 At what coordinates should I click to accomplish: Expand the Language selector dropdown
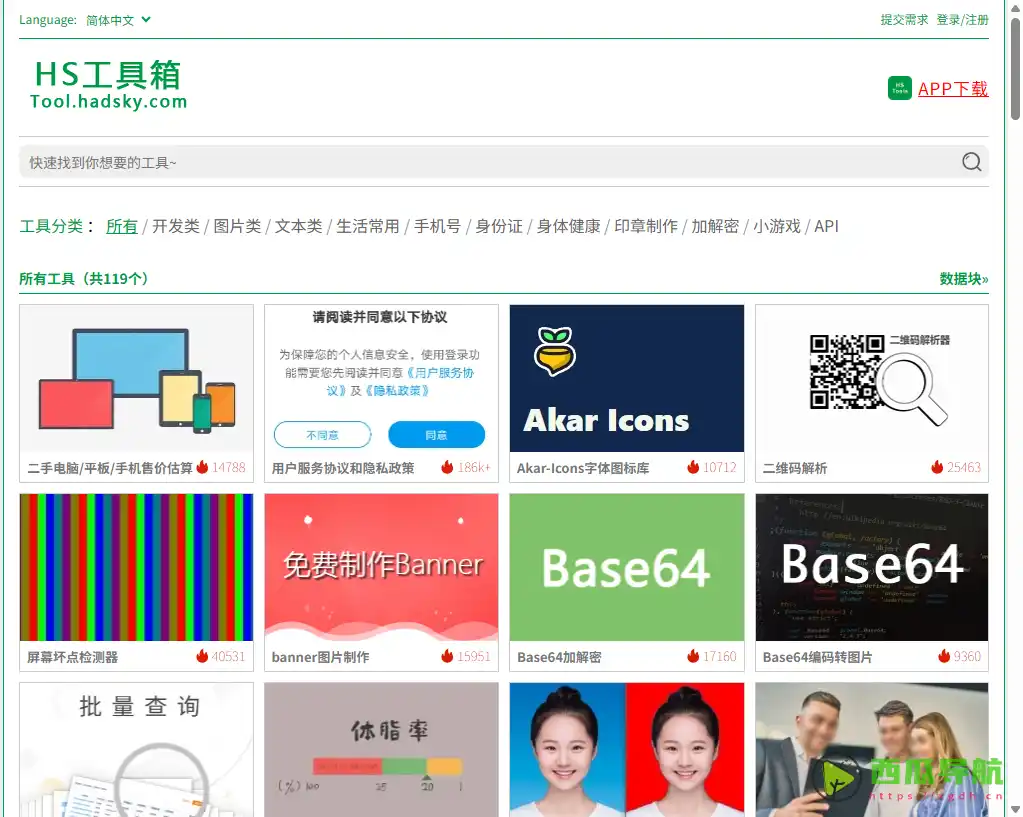pyautogui.click(x=114, y=19)
